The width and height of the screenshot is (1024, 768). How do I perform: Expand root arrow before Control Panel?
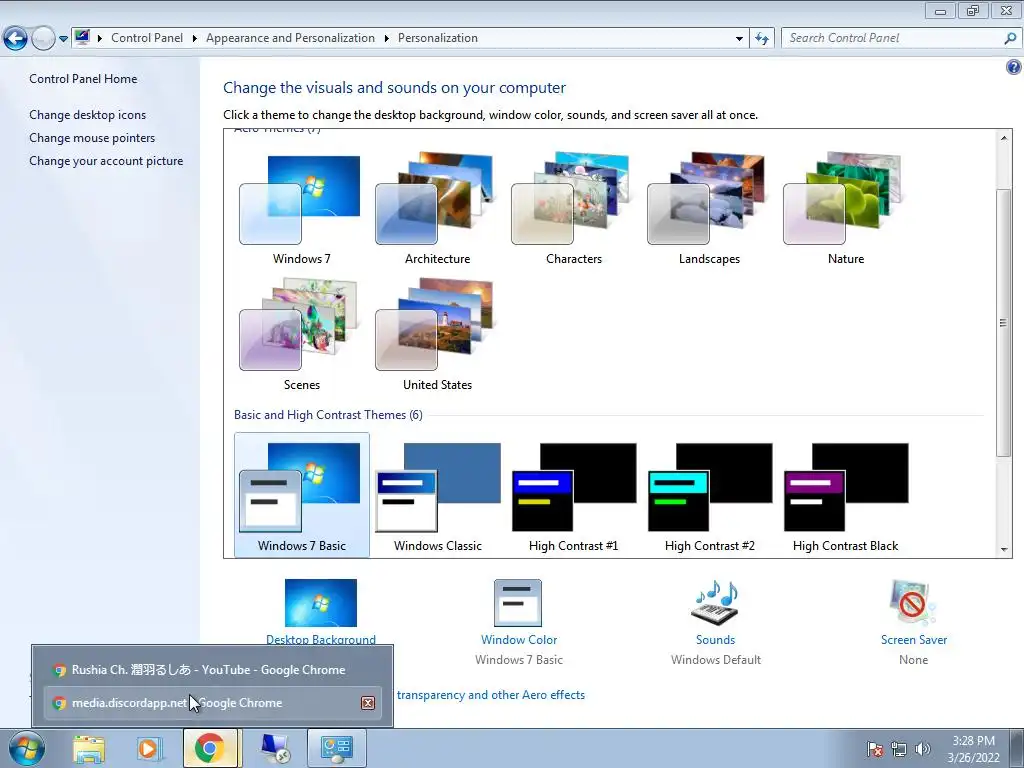[100, 38]
